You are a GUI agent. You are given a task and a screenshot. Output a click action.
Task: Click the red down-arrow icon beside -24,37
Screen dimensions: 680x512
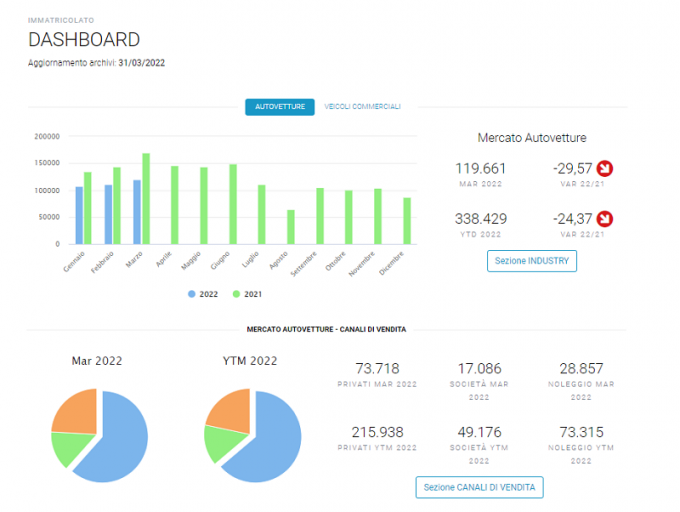(x=604, y=219)
